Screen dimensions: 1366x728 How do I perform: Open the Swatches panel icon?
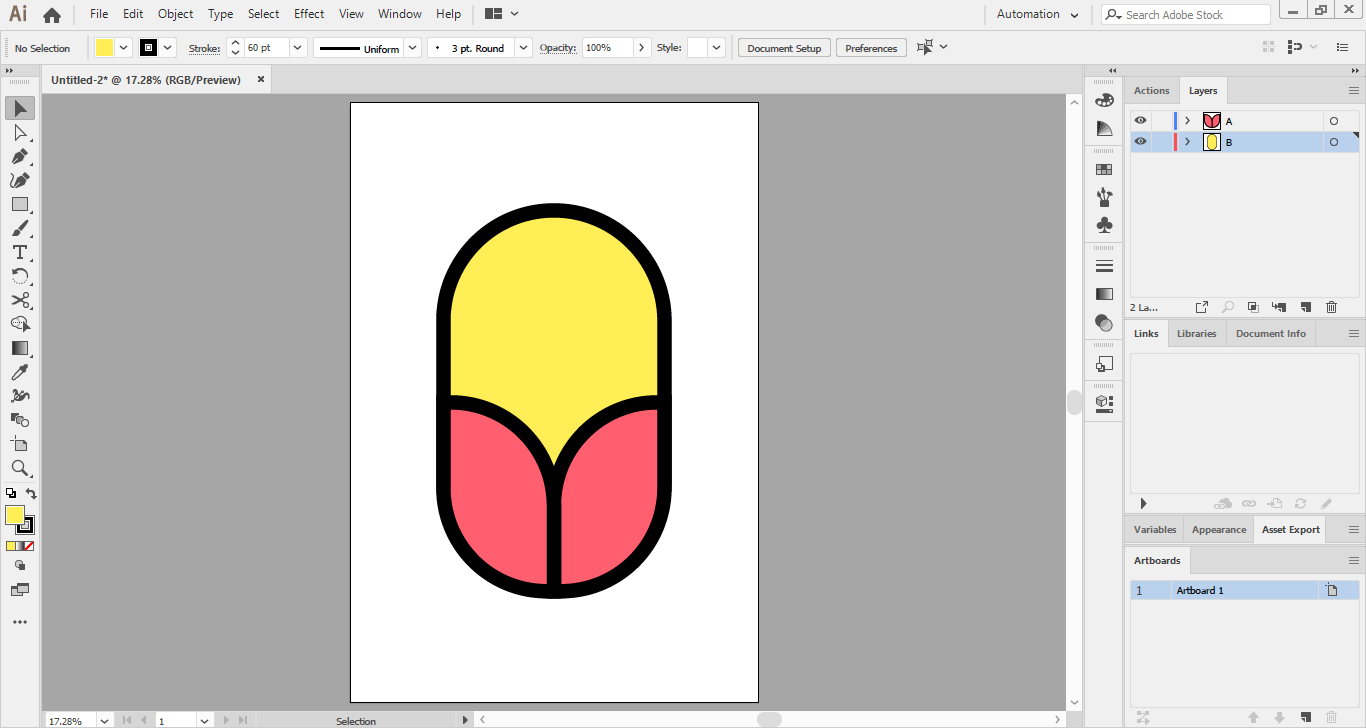1104,170
